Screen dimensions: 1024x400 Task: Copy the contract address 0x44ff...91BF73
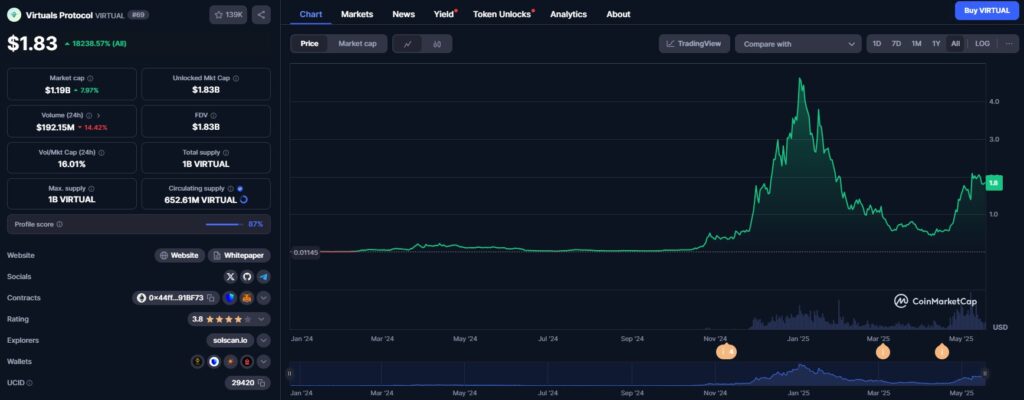pos(212,298)
